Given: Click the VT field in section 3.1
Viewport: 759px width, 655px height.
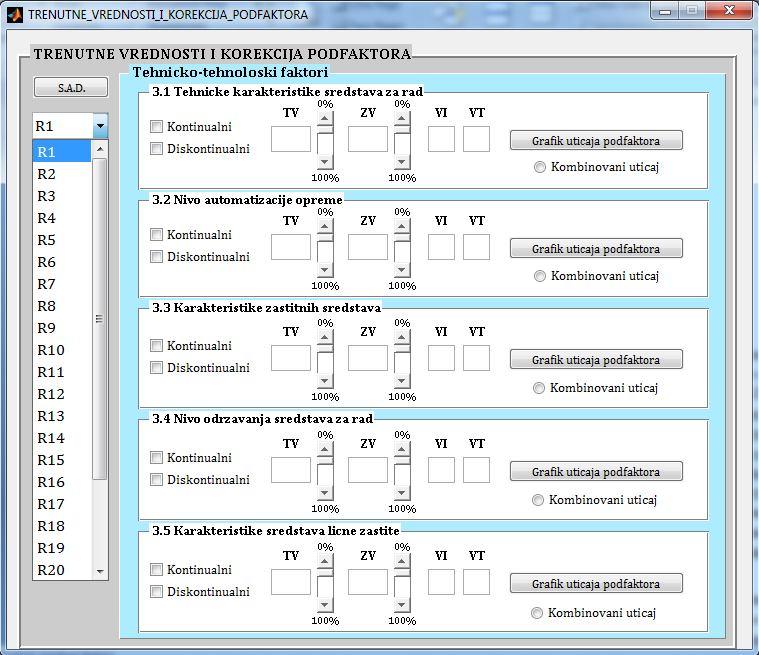Looking at the screenshot, I should 476,139.
